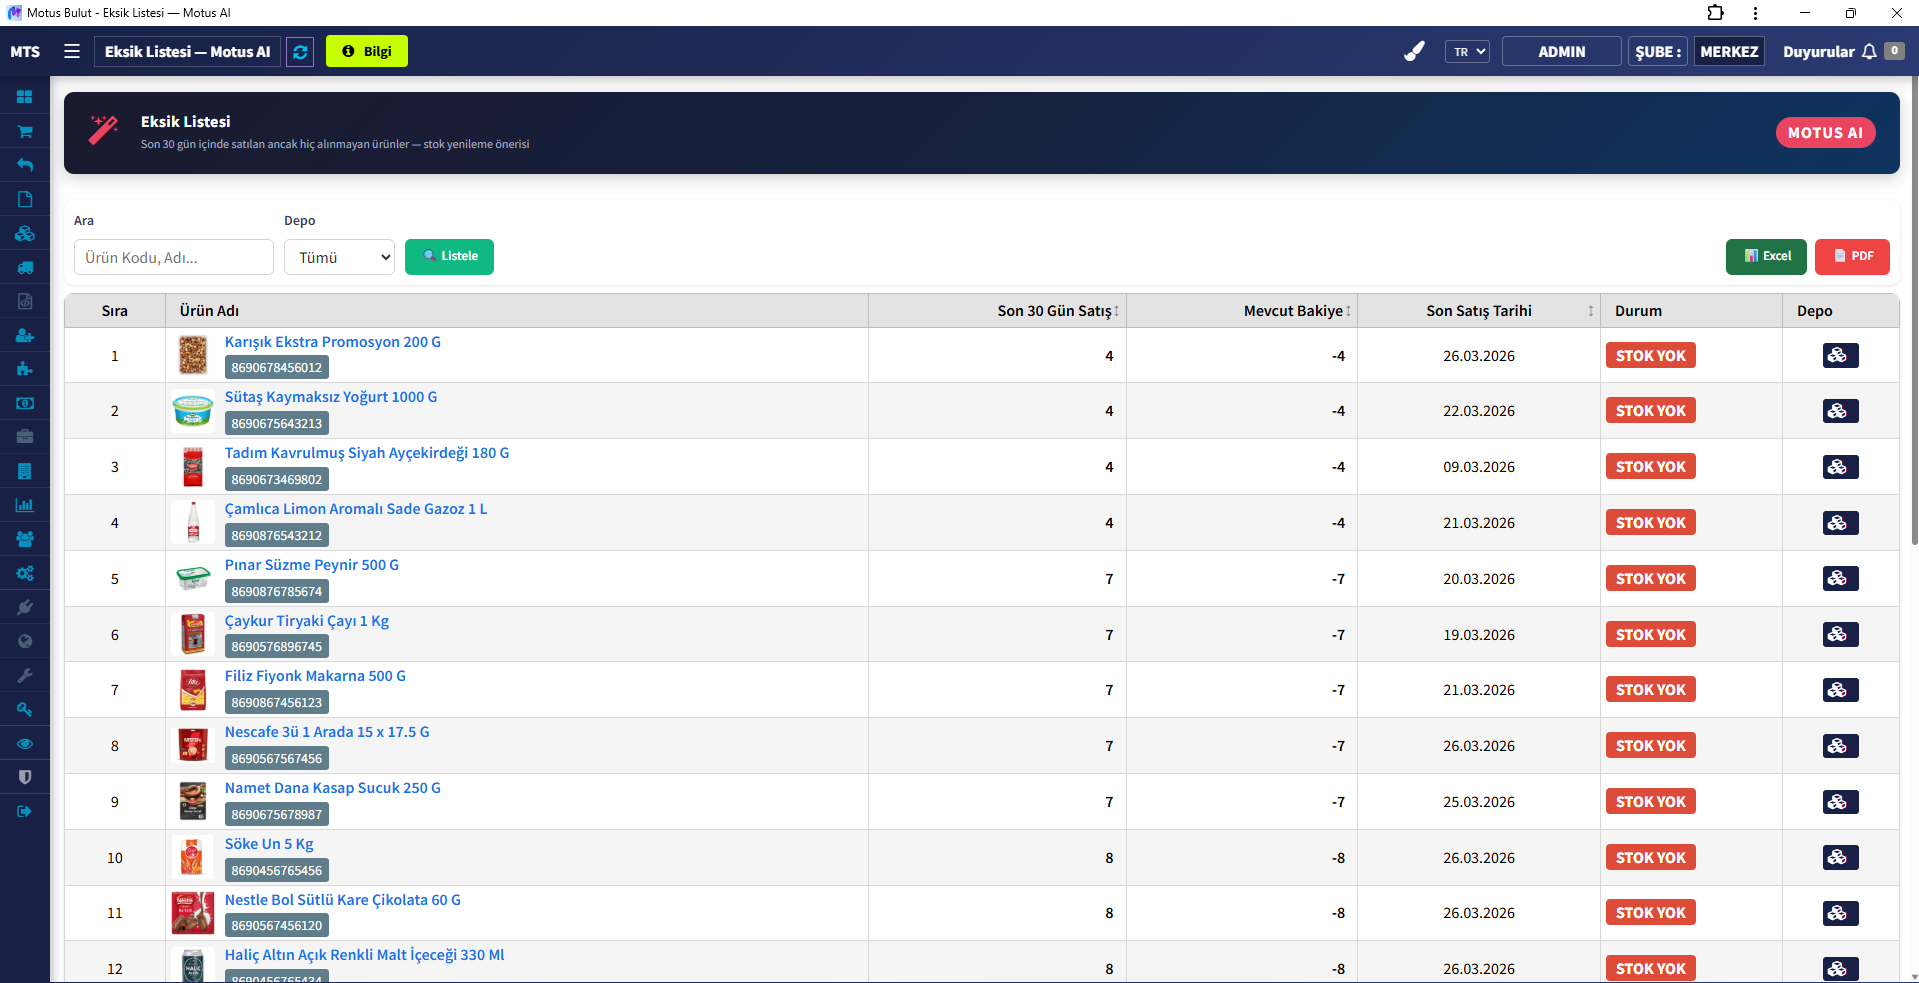Sort by Mevcut Bakiye column header
Image resolution: width=1919 pixels, height=983 pixels.
coord(1296,311)
